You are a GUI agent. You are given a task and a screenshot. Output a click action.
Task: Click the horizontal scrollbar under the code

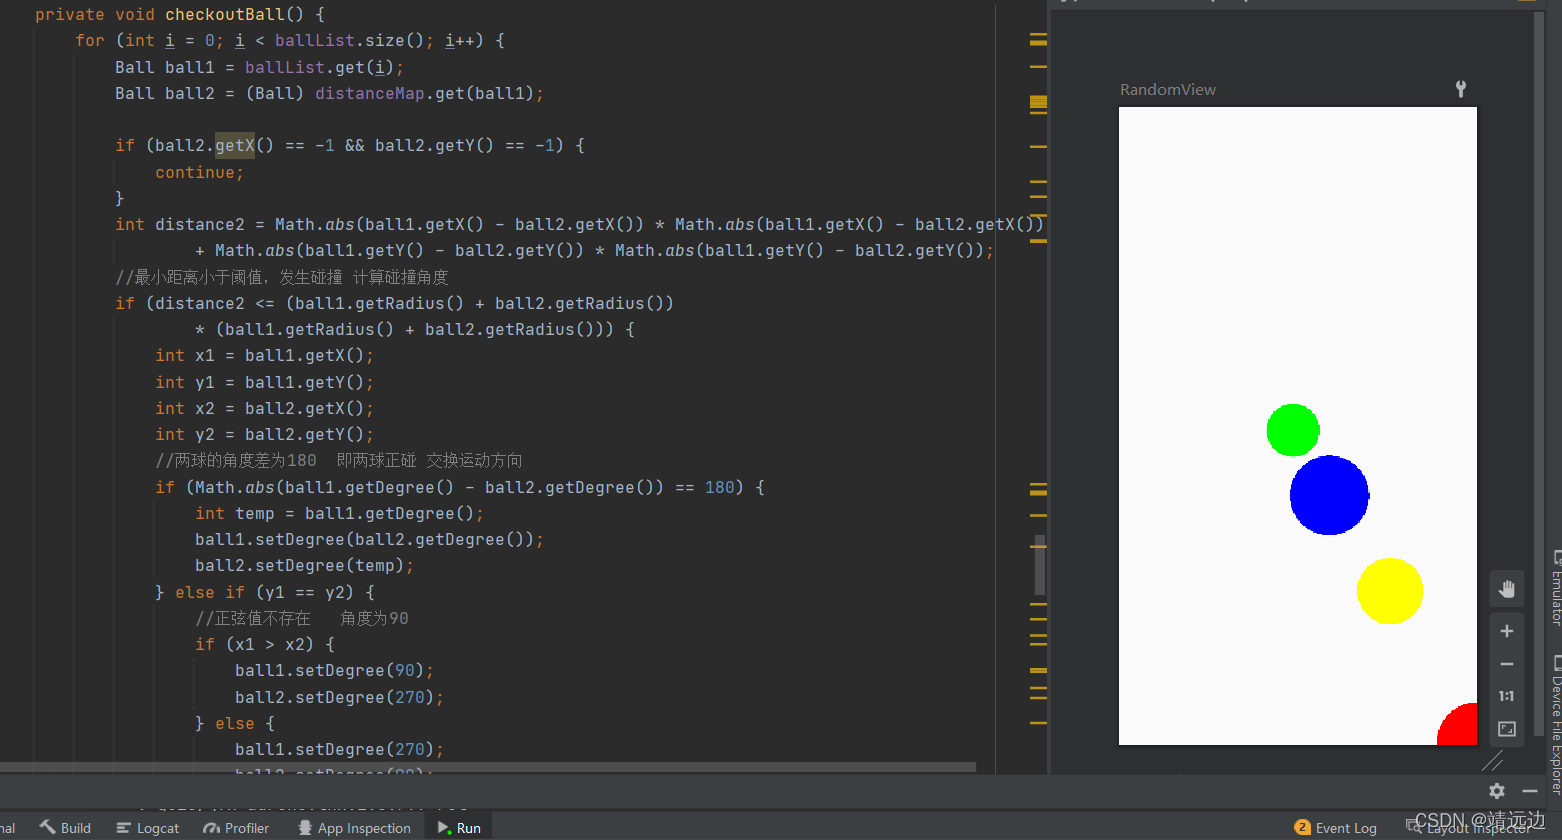tap(488, 767)
